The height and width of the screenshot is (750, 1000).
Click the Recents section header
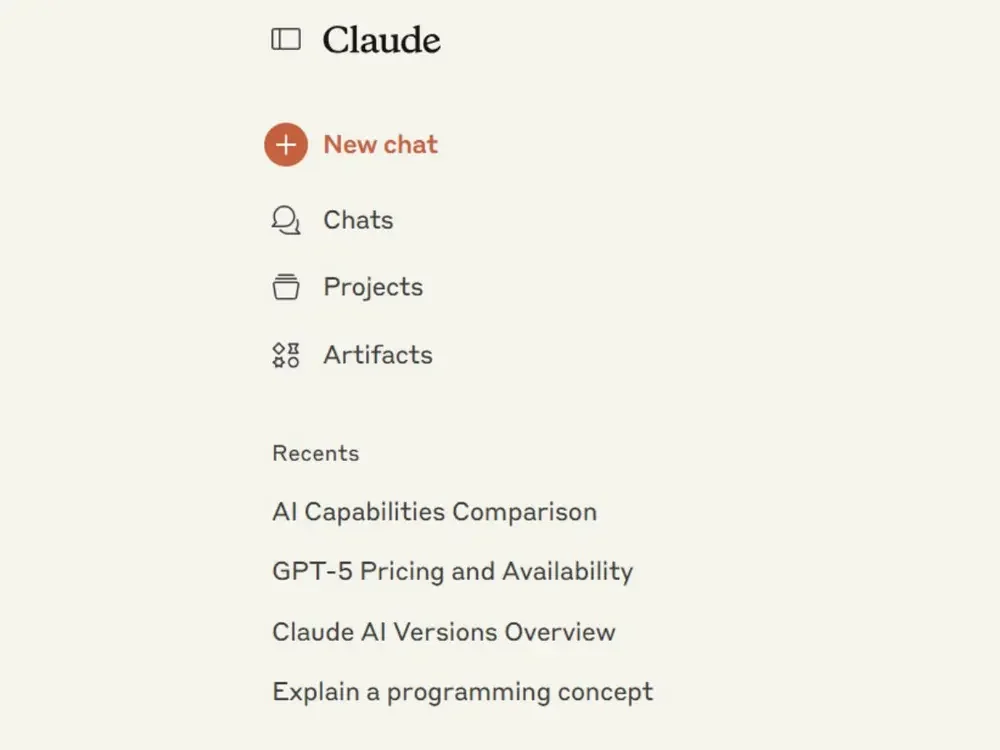coord(316,453)
